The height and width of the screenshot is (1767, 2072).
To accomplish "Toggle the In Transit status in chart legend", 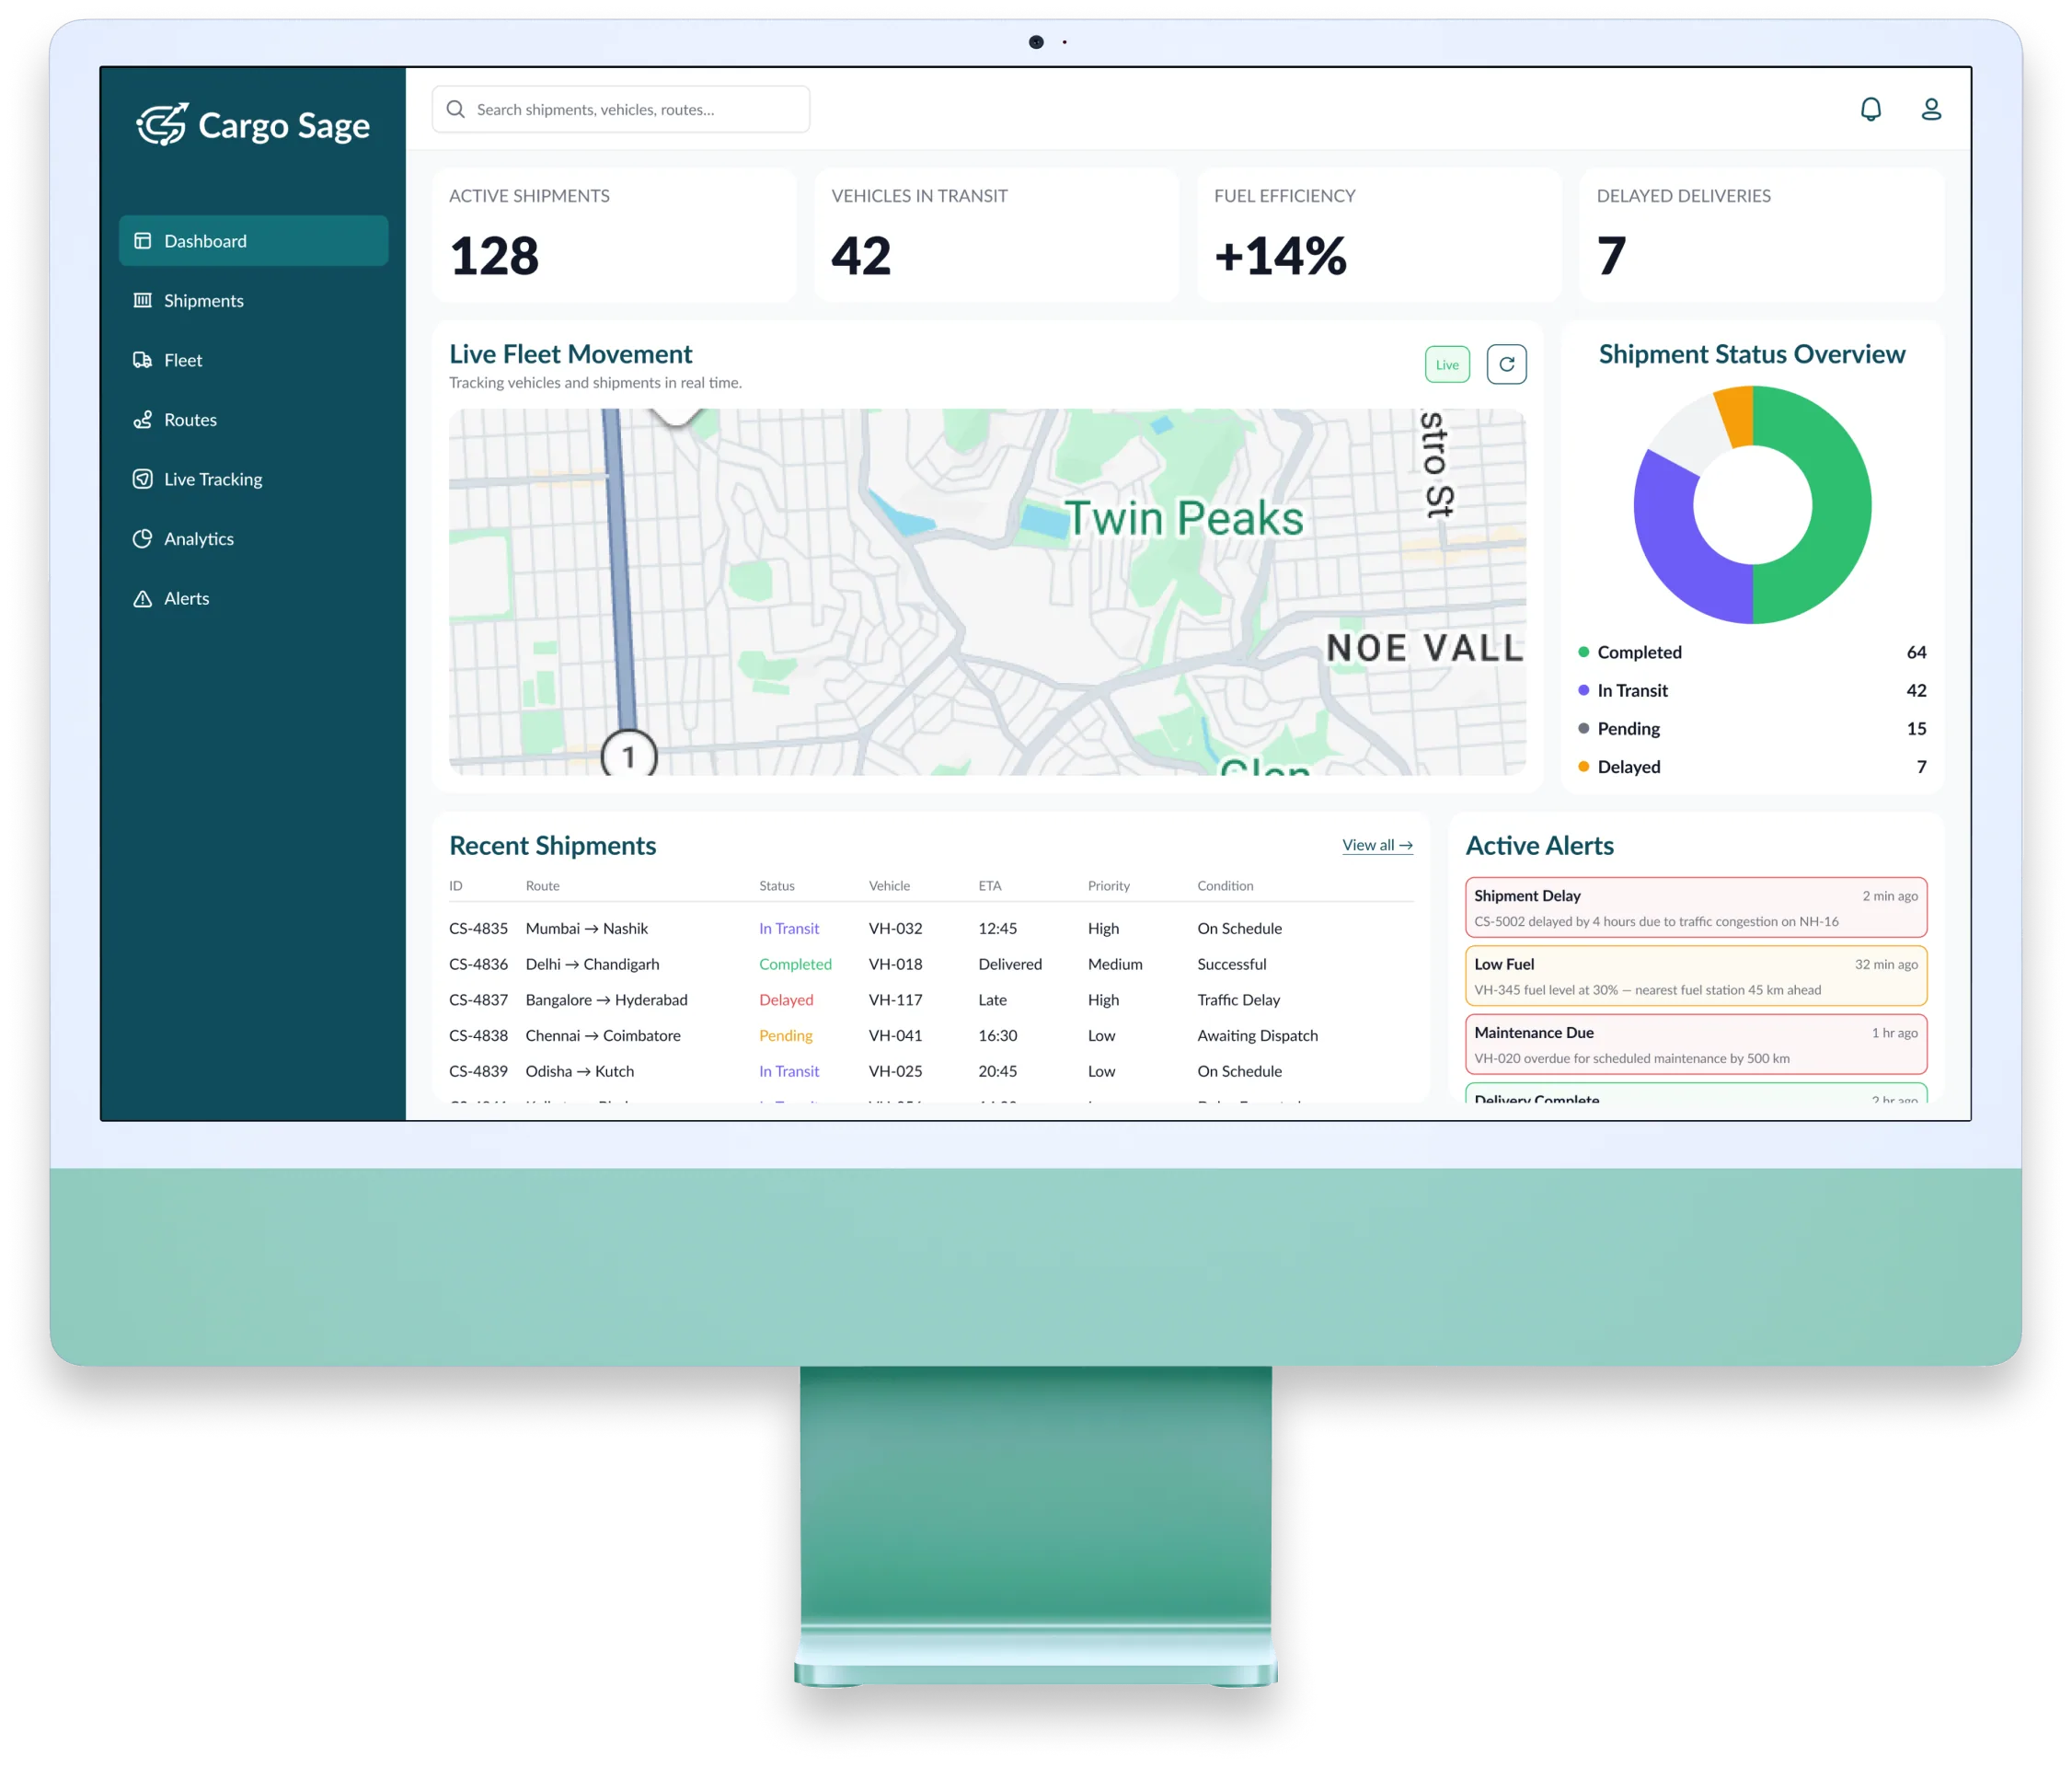I will click(x=1632, y=690).
